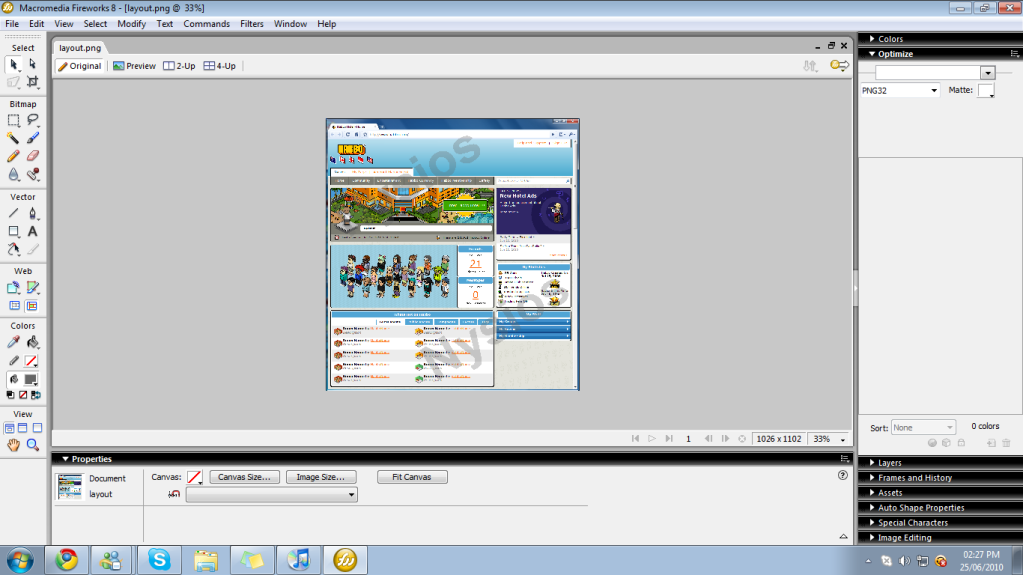The image size is (1023, 575).
Task: Expand the Frames and History panel
Action: (914, 478)
